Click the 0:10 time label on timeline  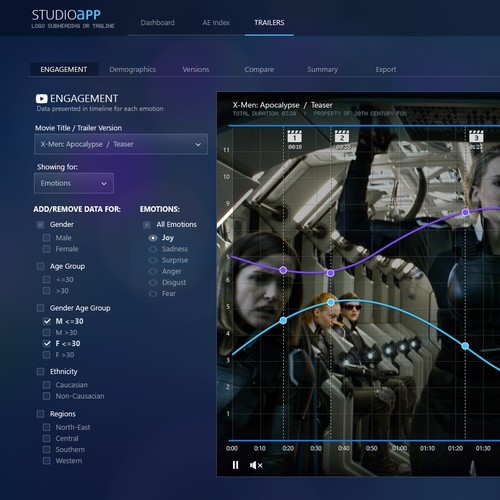(x=260, y=448)
